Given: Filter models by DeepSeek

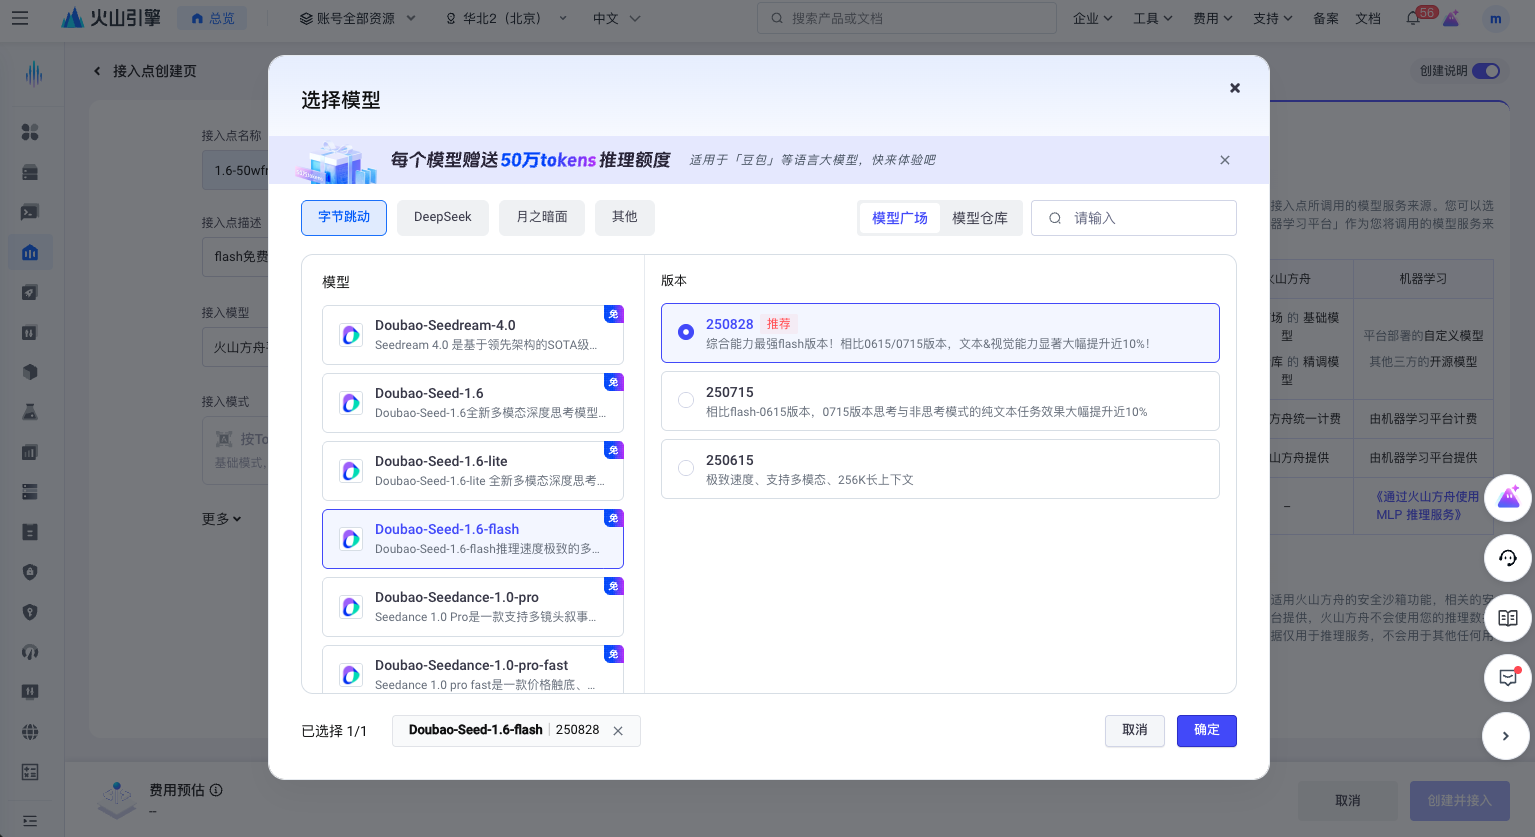Looking at the screenshot, I should click(x=443, y=217).
